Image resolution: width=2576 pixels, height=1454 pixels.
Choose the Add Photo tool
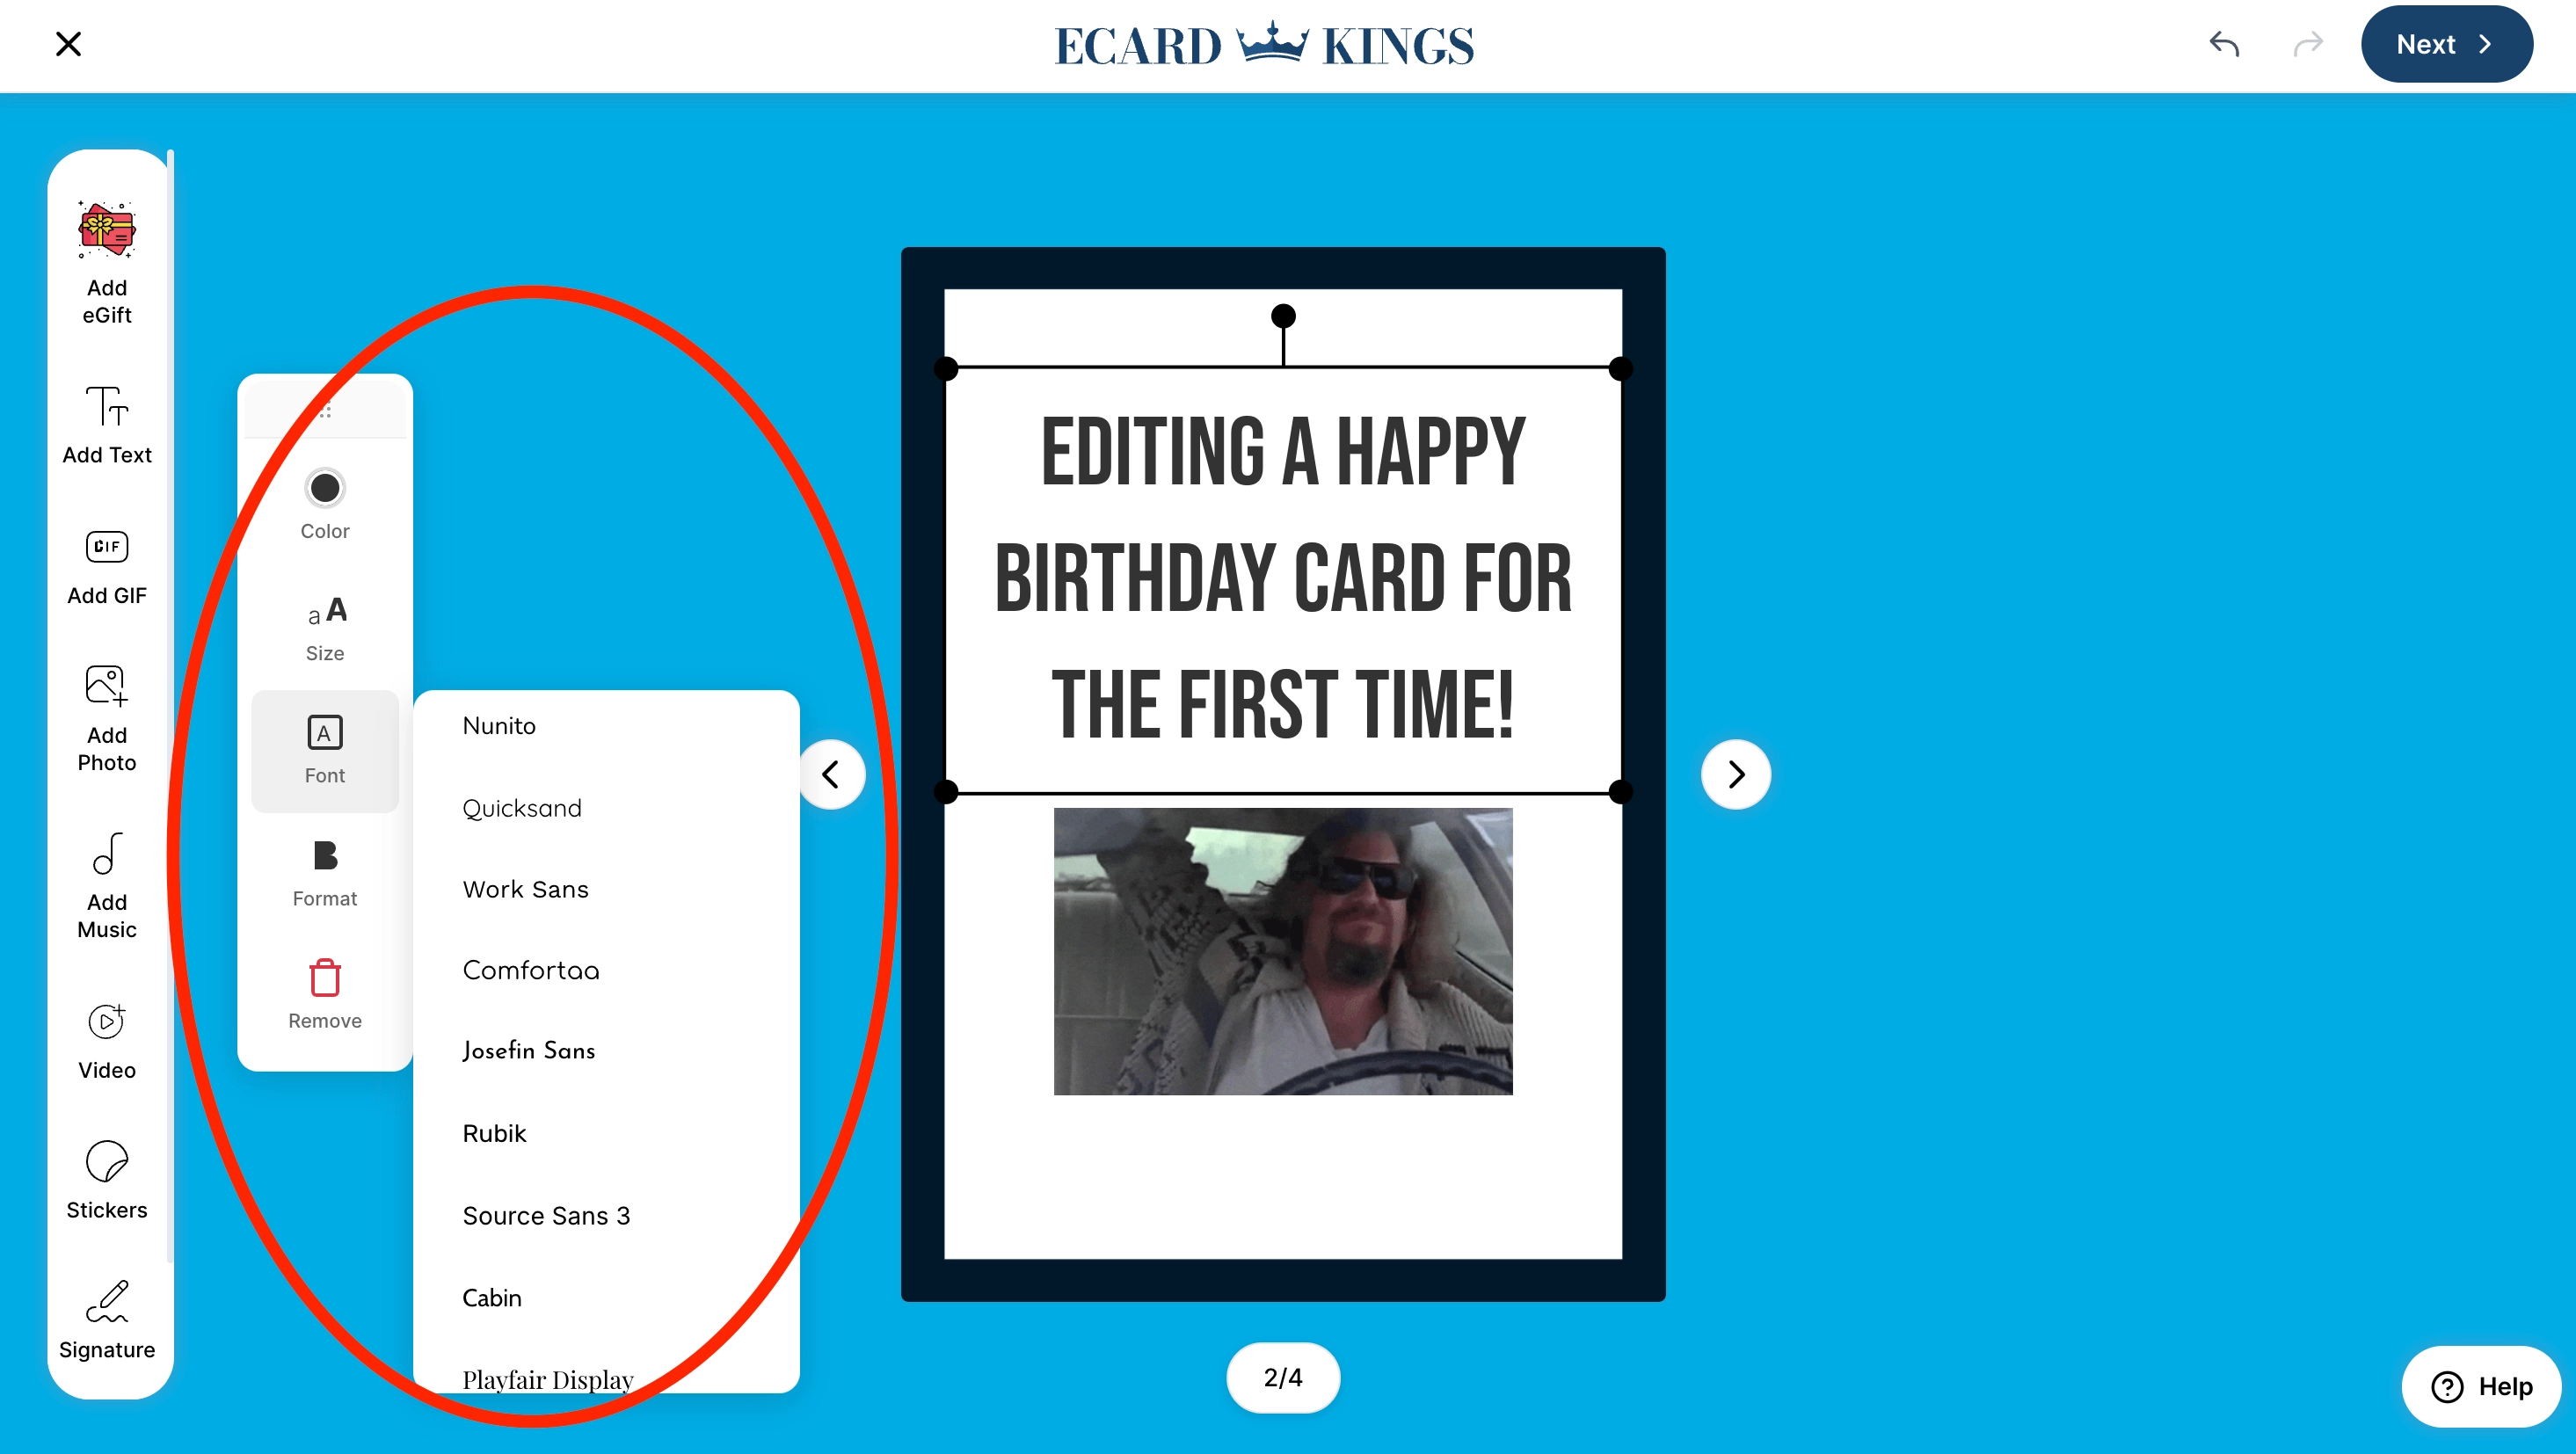[107, 719]
